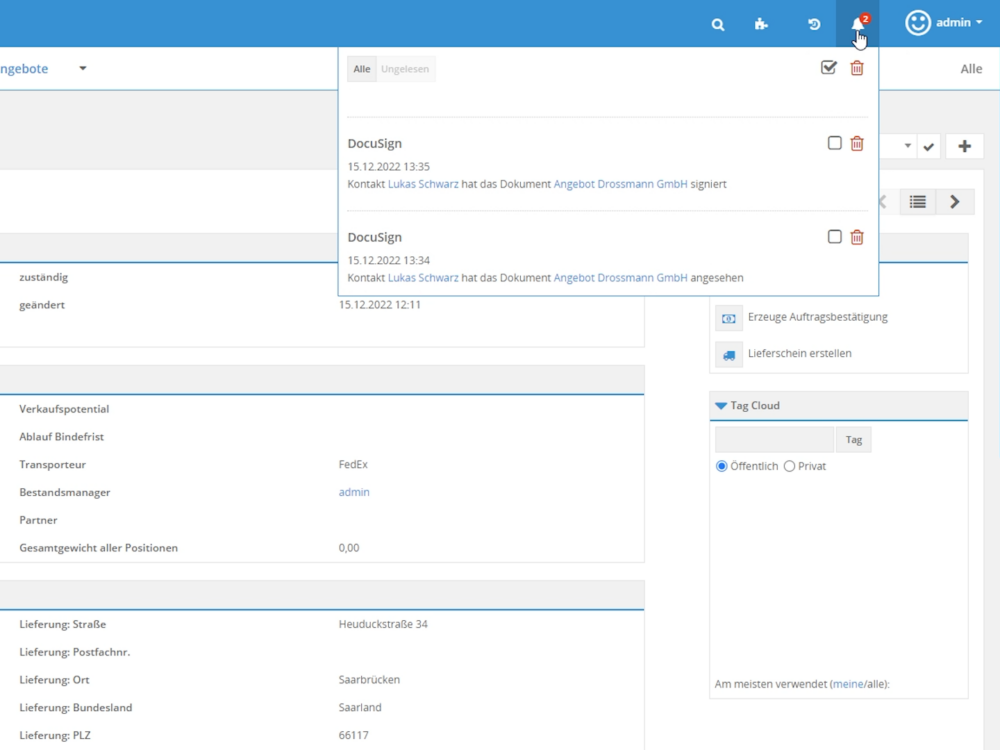Click in the tag name input field
Viewport: 1000px width, 750px height.
pos(774,440)
